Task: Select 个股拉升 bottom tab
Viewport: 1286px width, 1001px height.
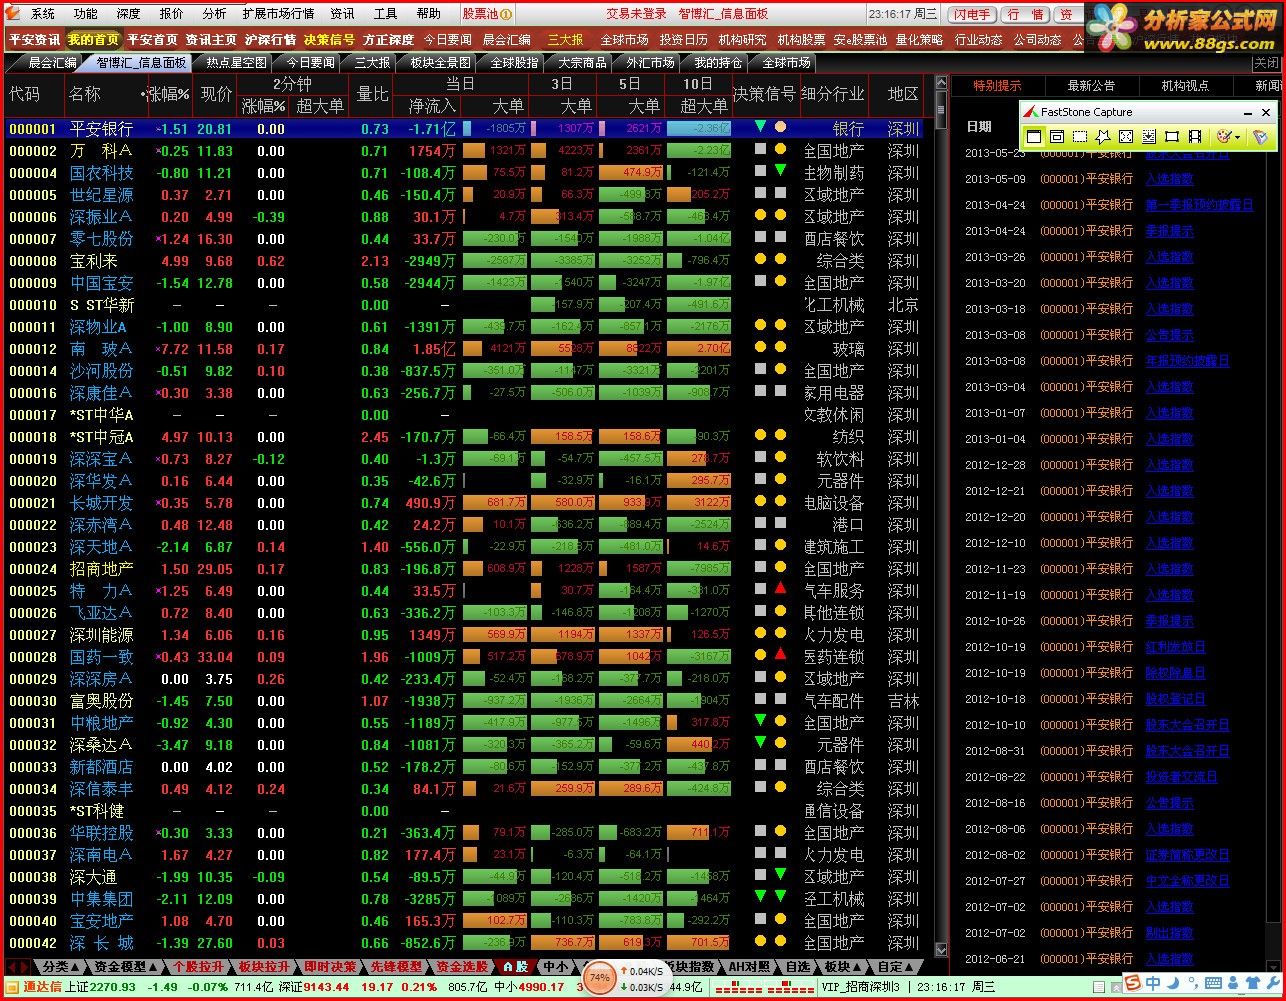Action: click(x=198, y=967)
